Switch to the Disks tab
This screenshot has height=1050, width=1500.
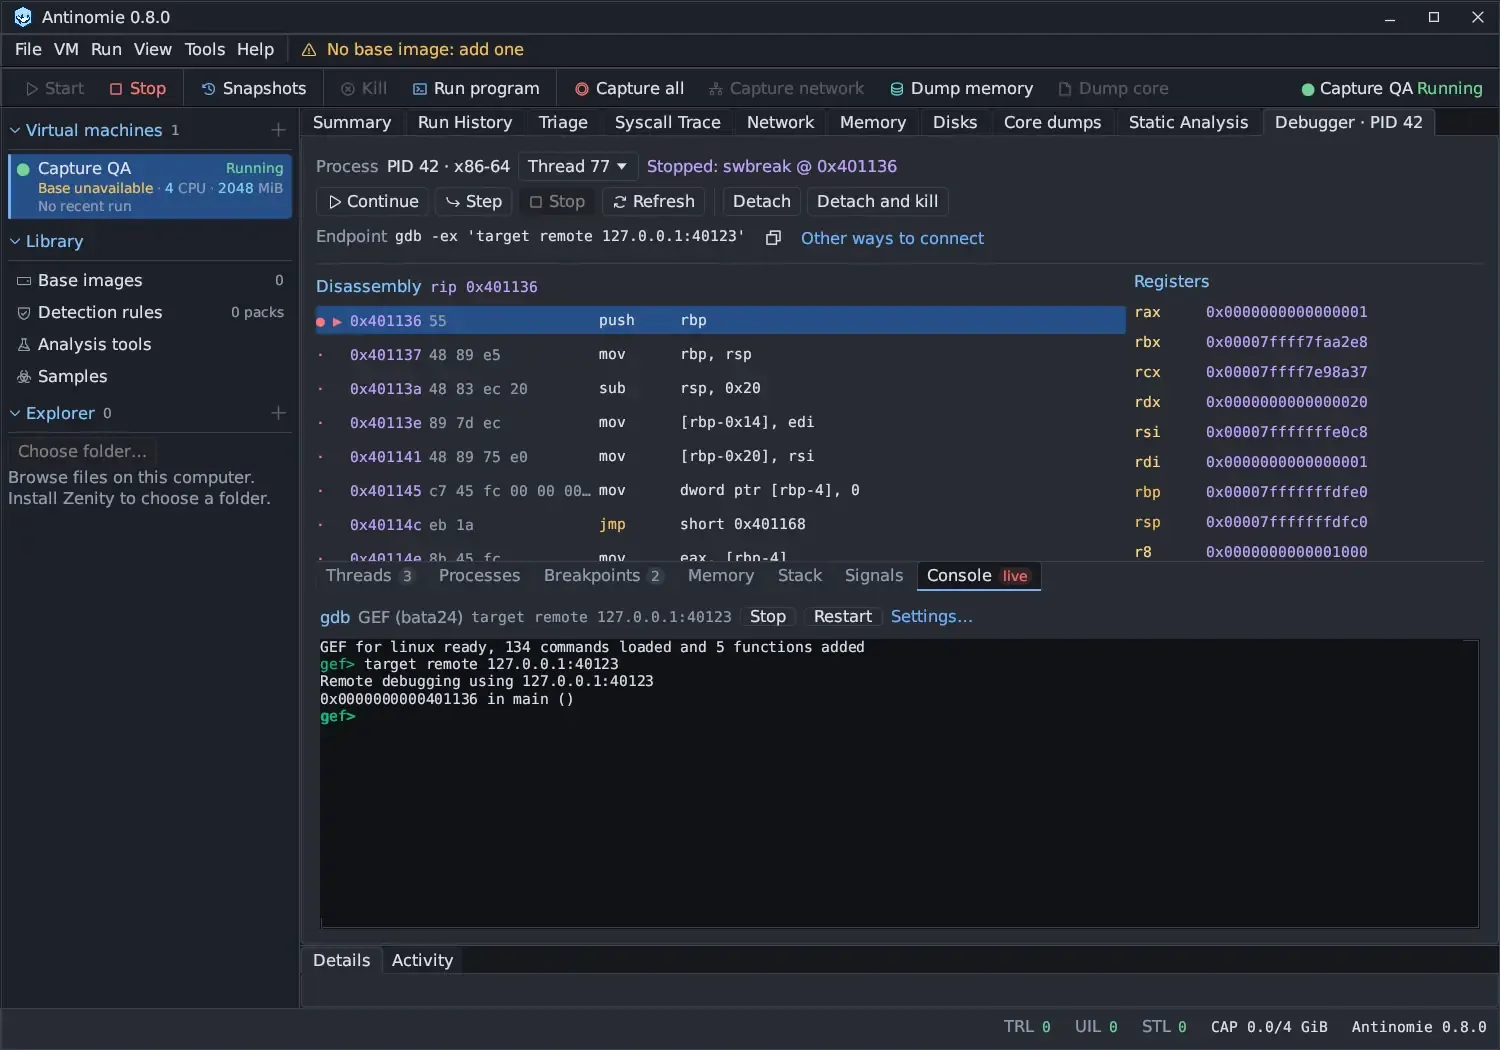955,122
